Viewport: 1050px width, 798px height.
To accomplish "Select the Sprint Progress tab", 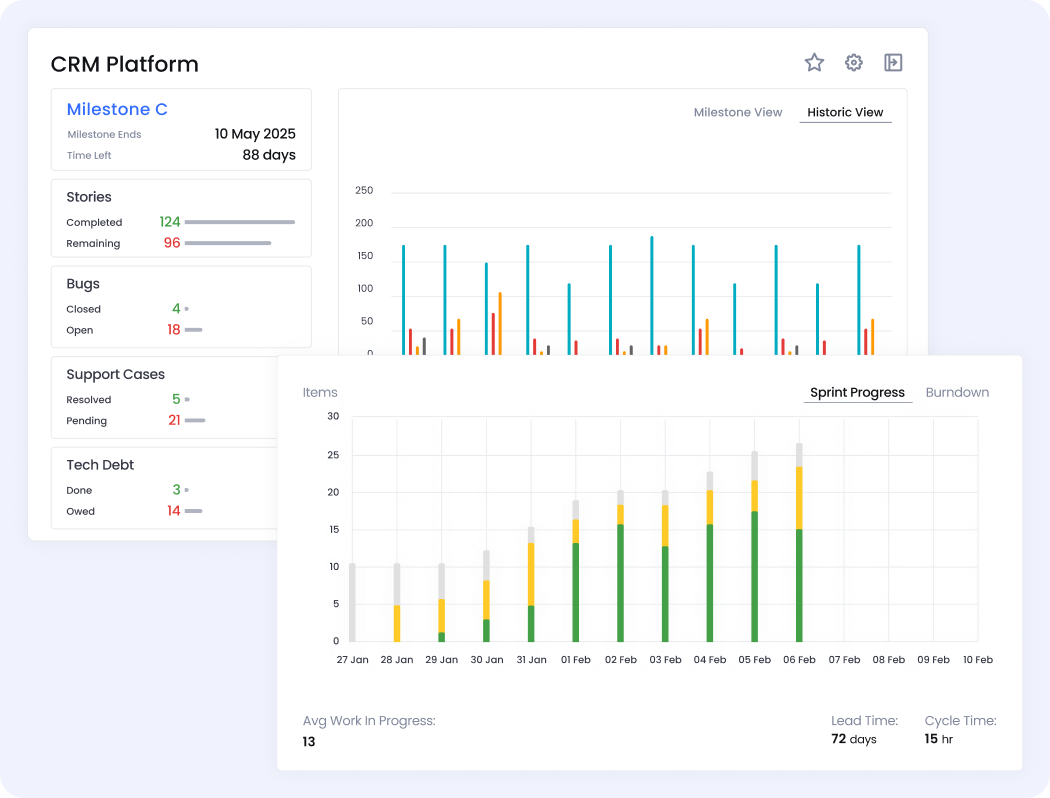I will click(x=857, y=392).
